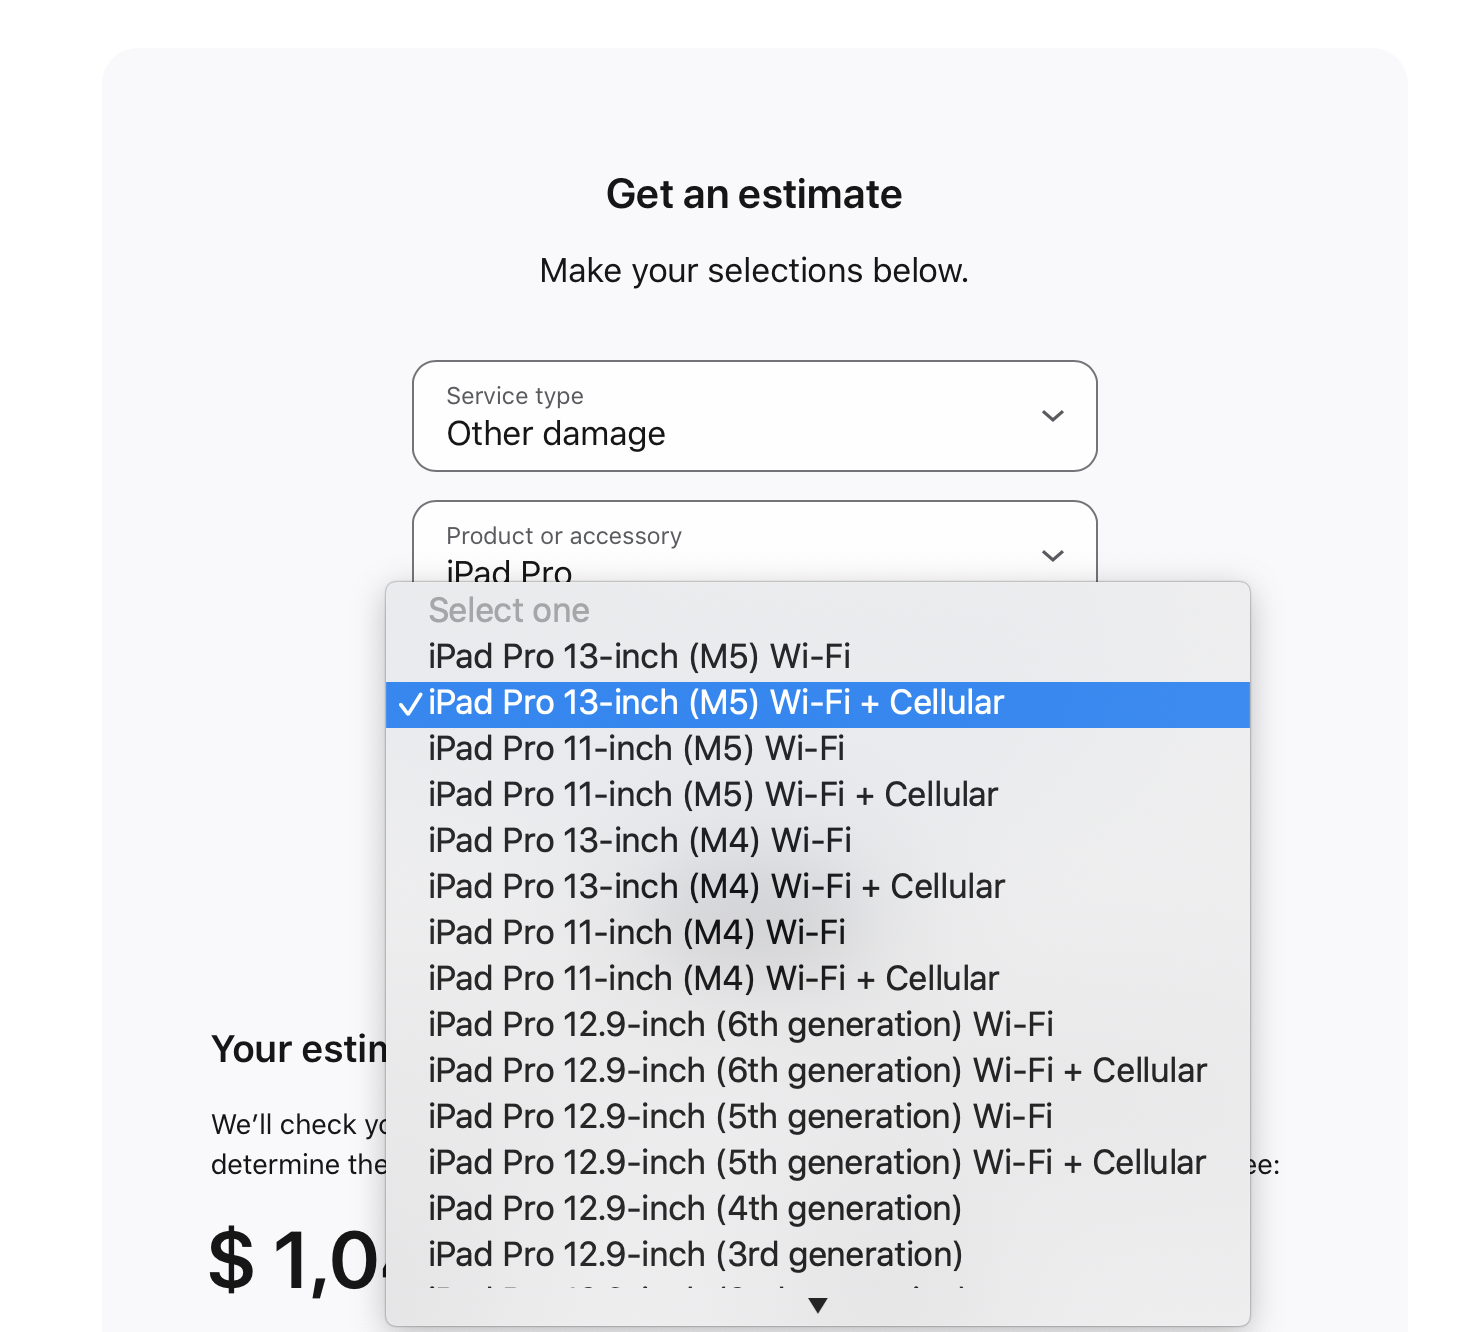This screenshot has width=1468, height=1332.
Task: Pick iPad Pro 11-inch (M5) Wi-Fi + Cellular
Action: (x=713, y=795)
